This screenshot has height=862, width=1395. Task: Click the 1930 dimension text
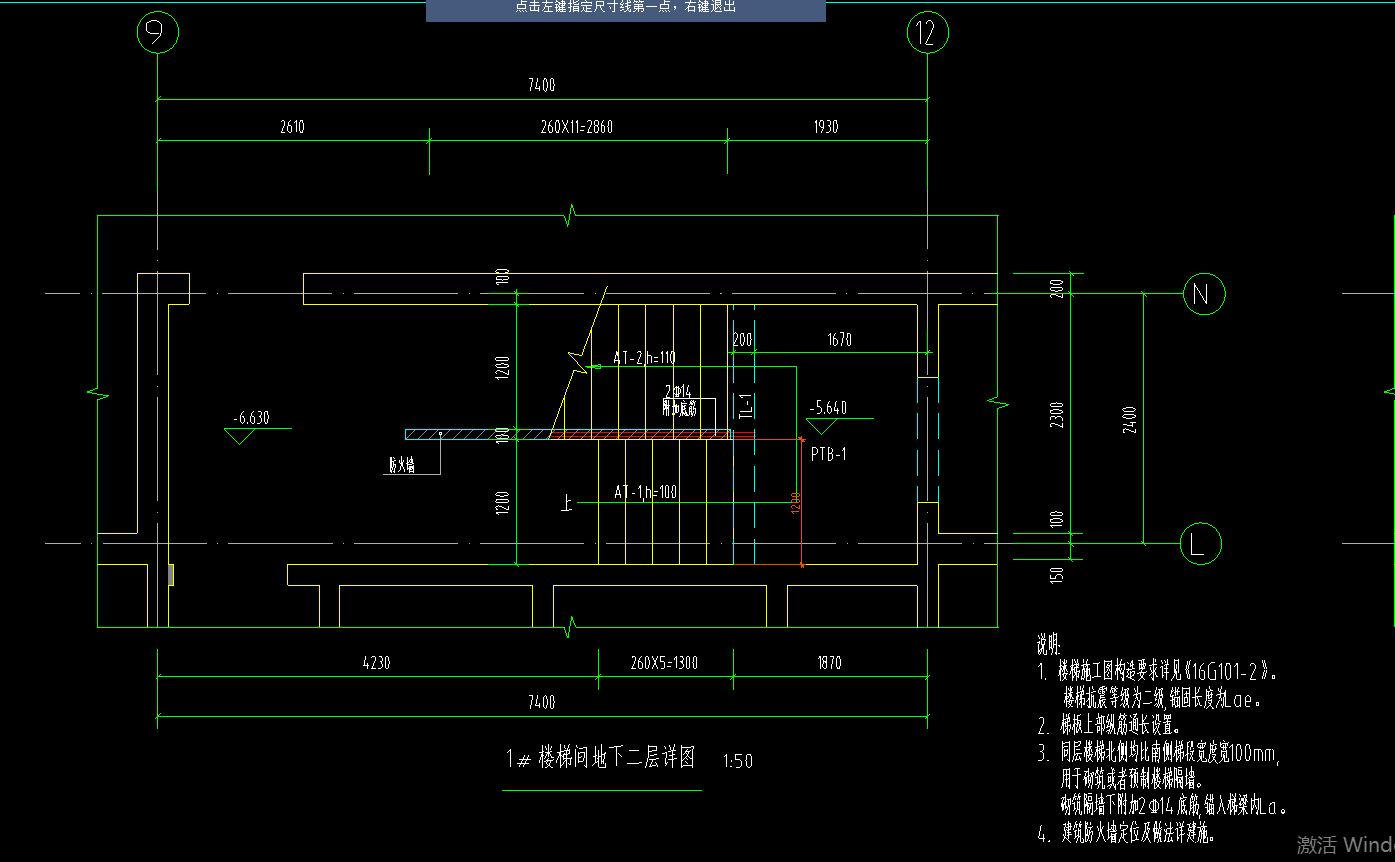pos(826,127)
